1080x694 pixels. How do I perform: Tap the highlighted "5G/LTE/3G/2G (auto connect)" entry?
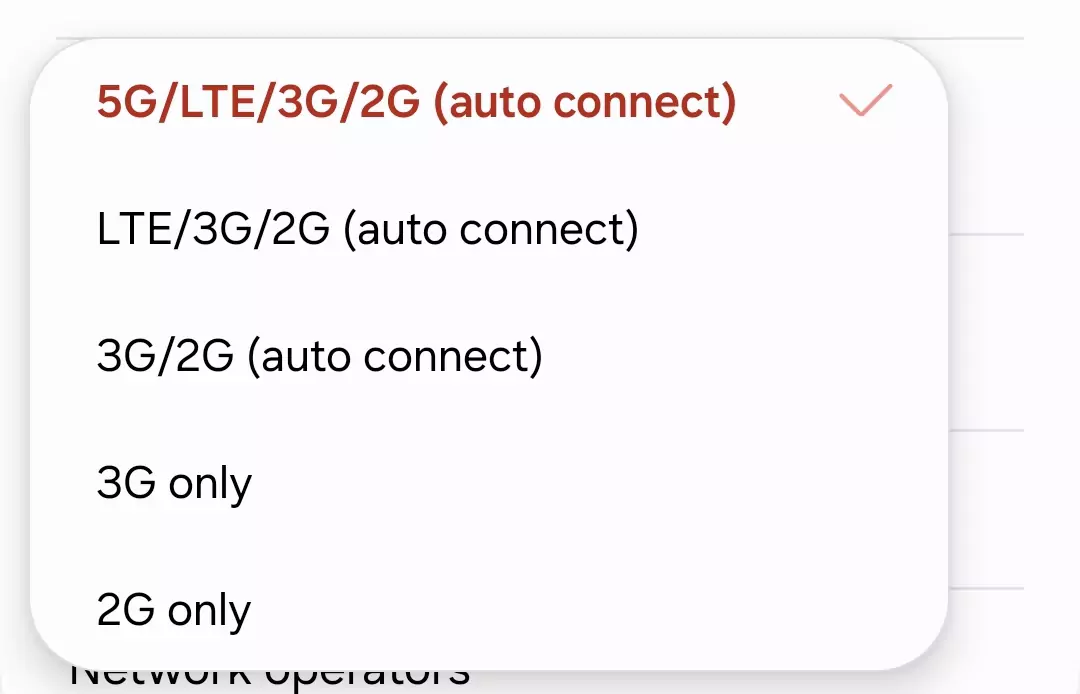415,100
